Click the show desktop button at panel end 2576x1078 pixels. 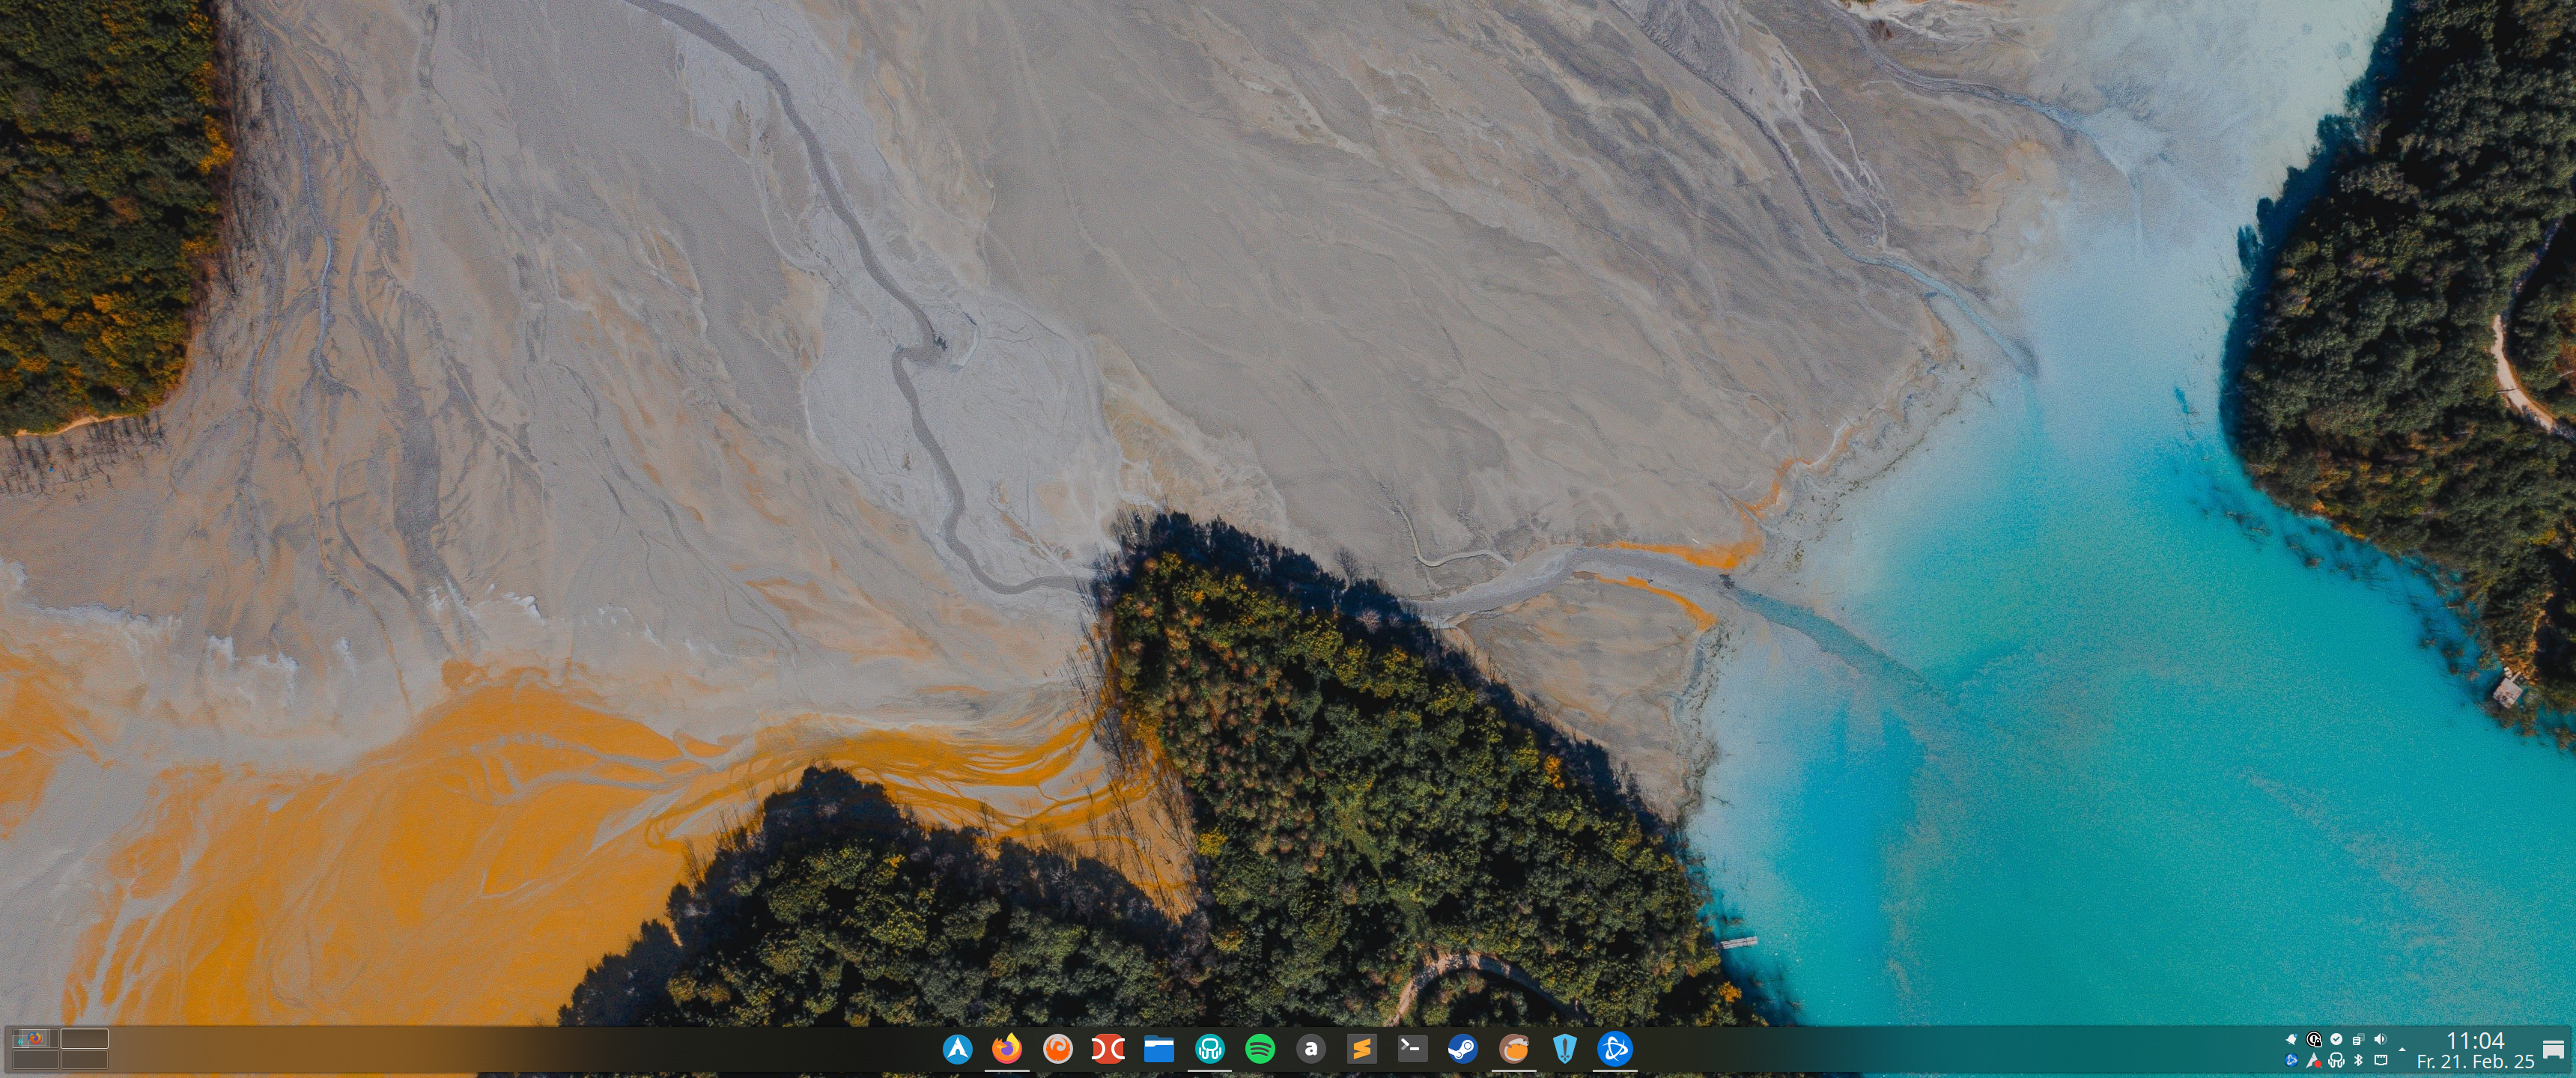[2553, 1050]
